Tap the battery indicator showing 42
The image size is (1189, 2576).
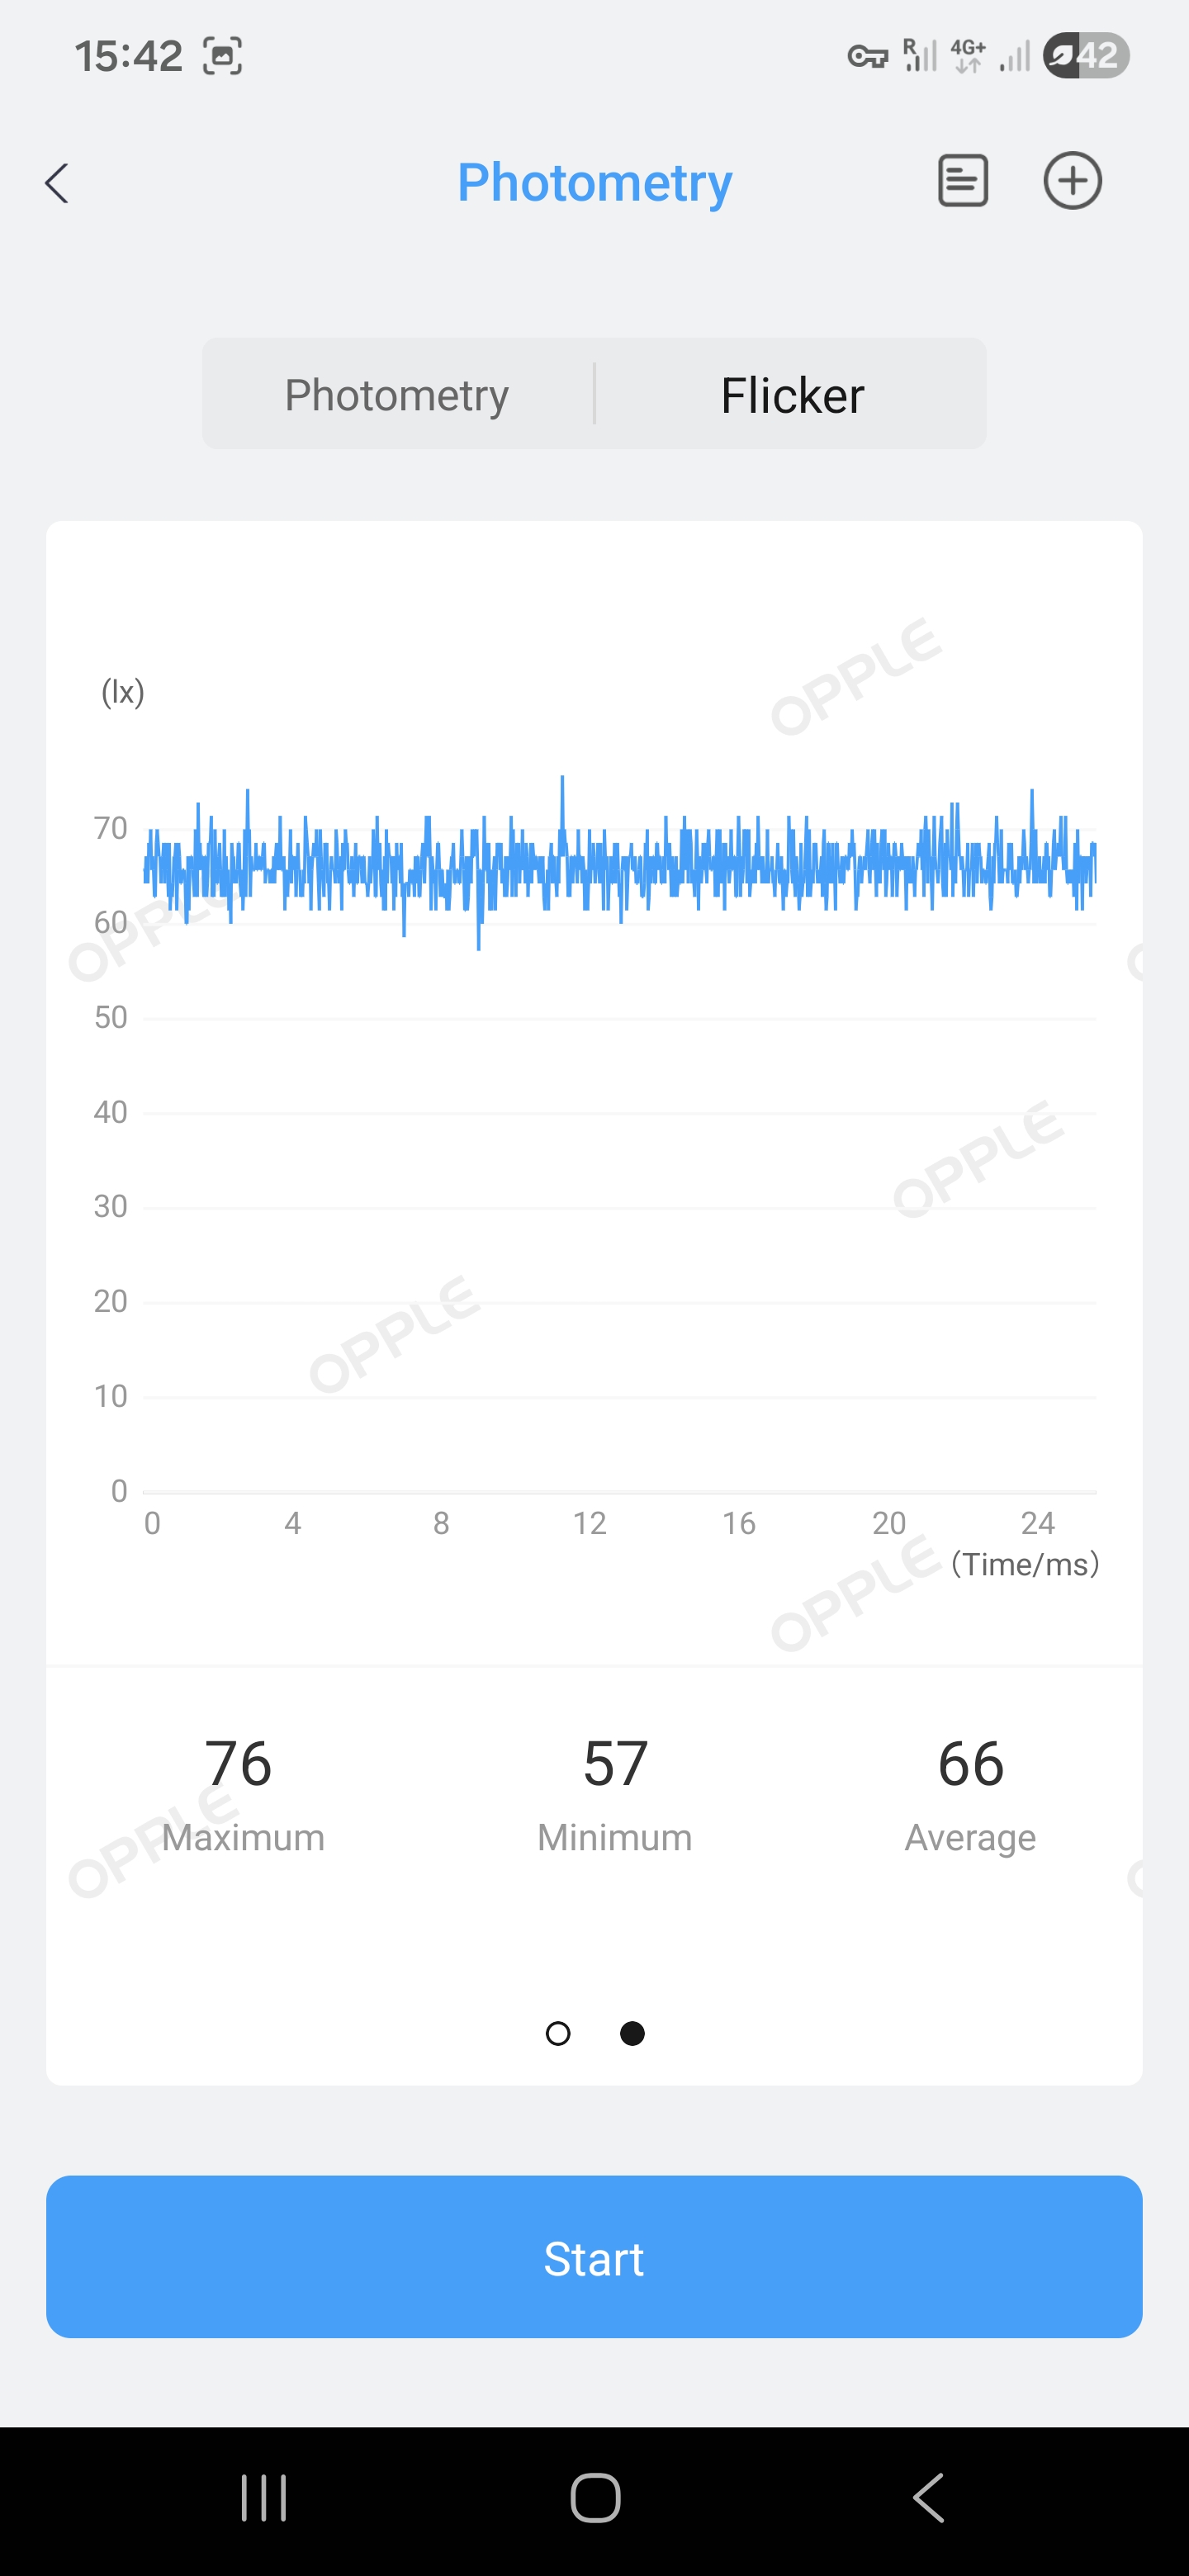coord(1086,55)
